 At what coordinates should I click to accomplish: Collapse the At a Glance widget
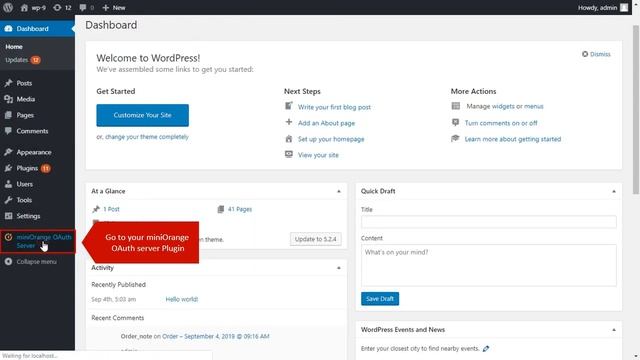point(339,191)
